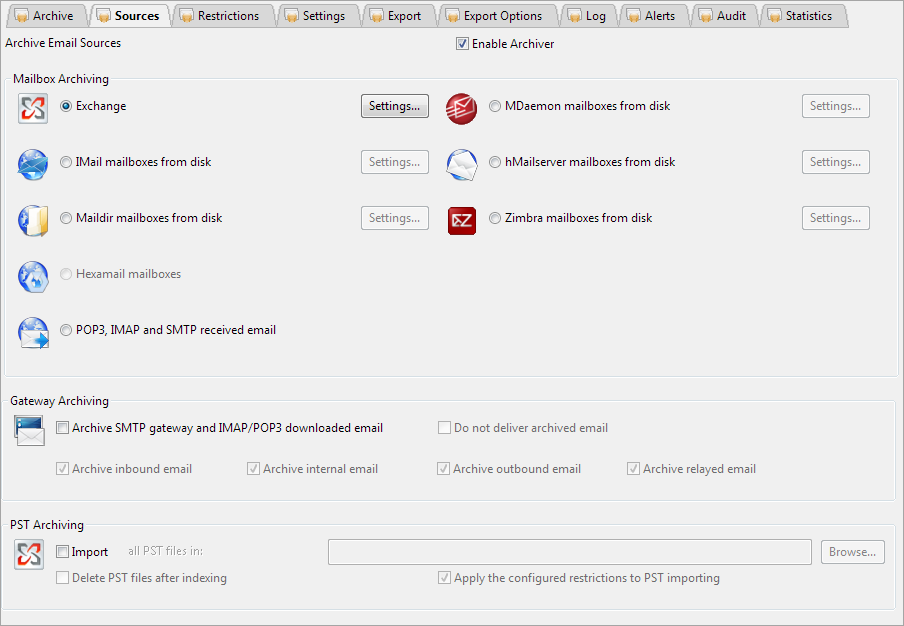Click the PST files path field
Viewport: 904px width, 626px height.
(x=569, y=552)
